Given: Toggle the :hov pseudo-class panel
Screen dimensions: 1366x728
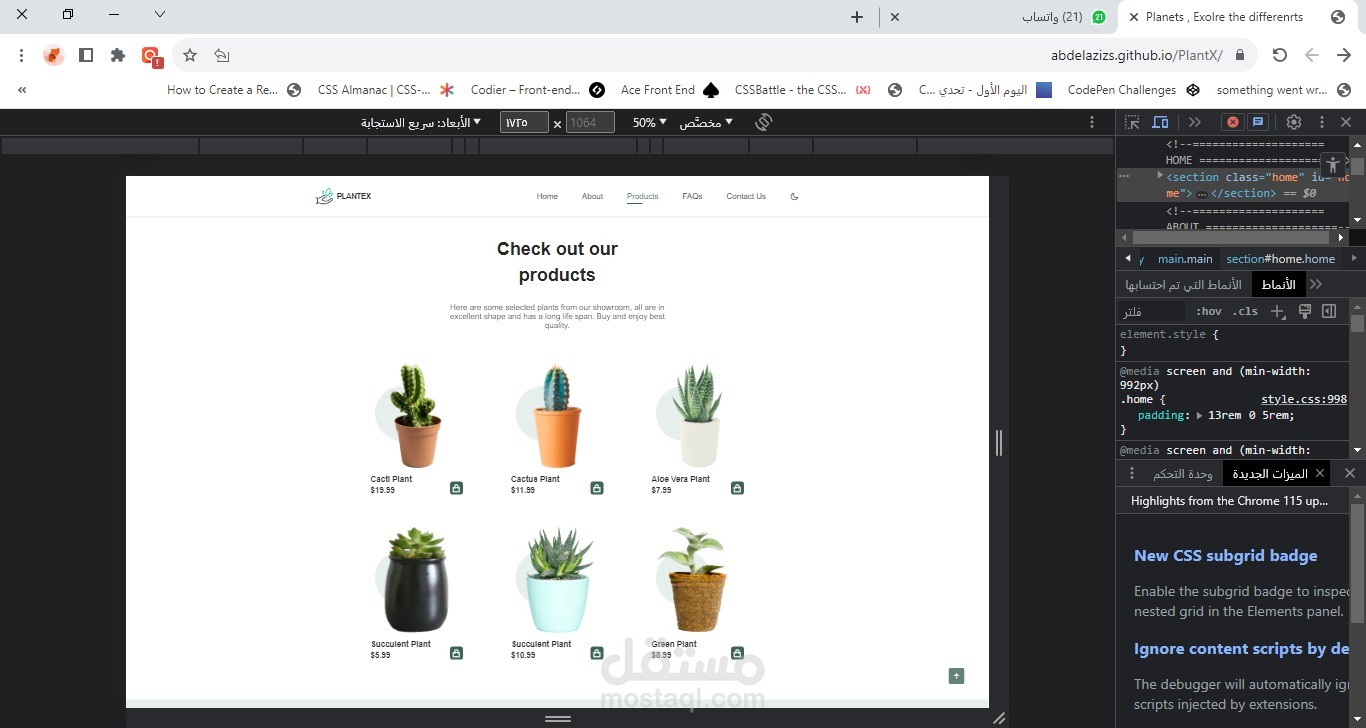Looking at the screenshot, I should click(x=1208, y=311).
